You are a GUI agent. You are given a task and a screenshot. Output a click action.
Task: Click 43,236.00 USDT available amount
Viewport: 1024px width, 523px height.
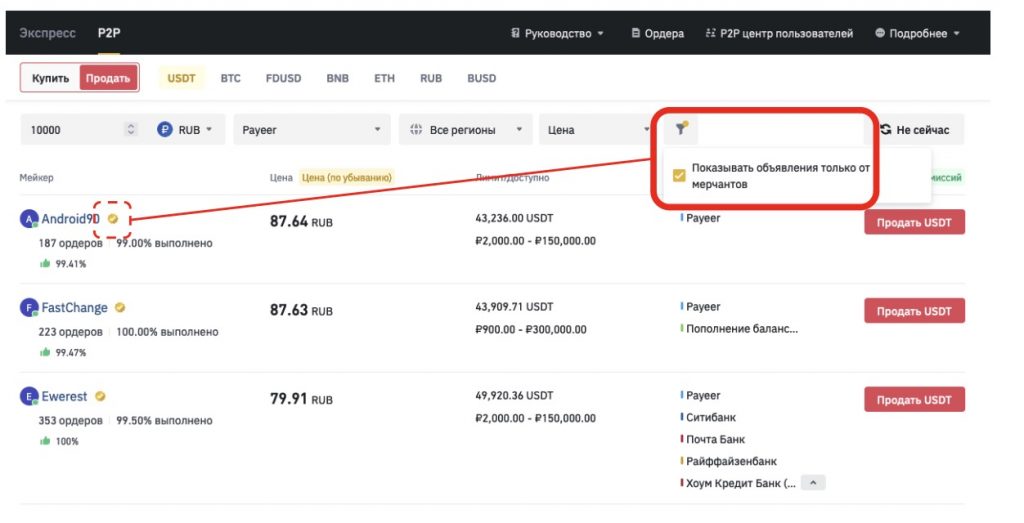514,218
